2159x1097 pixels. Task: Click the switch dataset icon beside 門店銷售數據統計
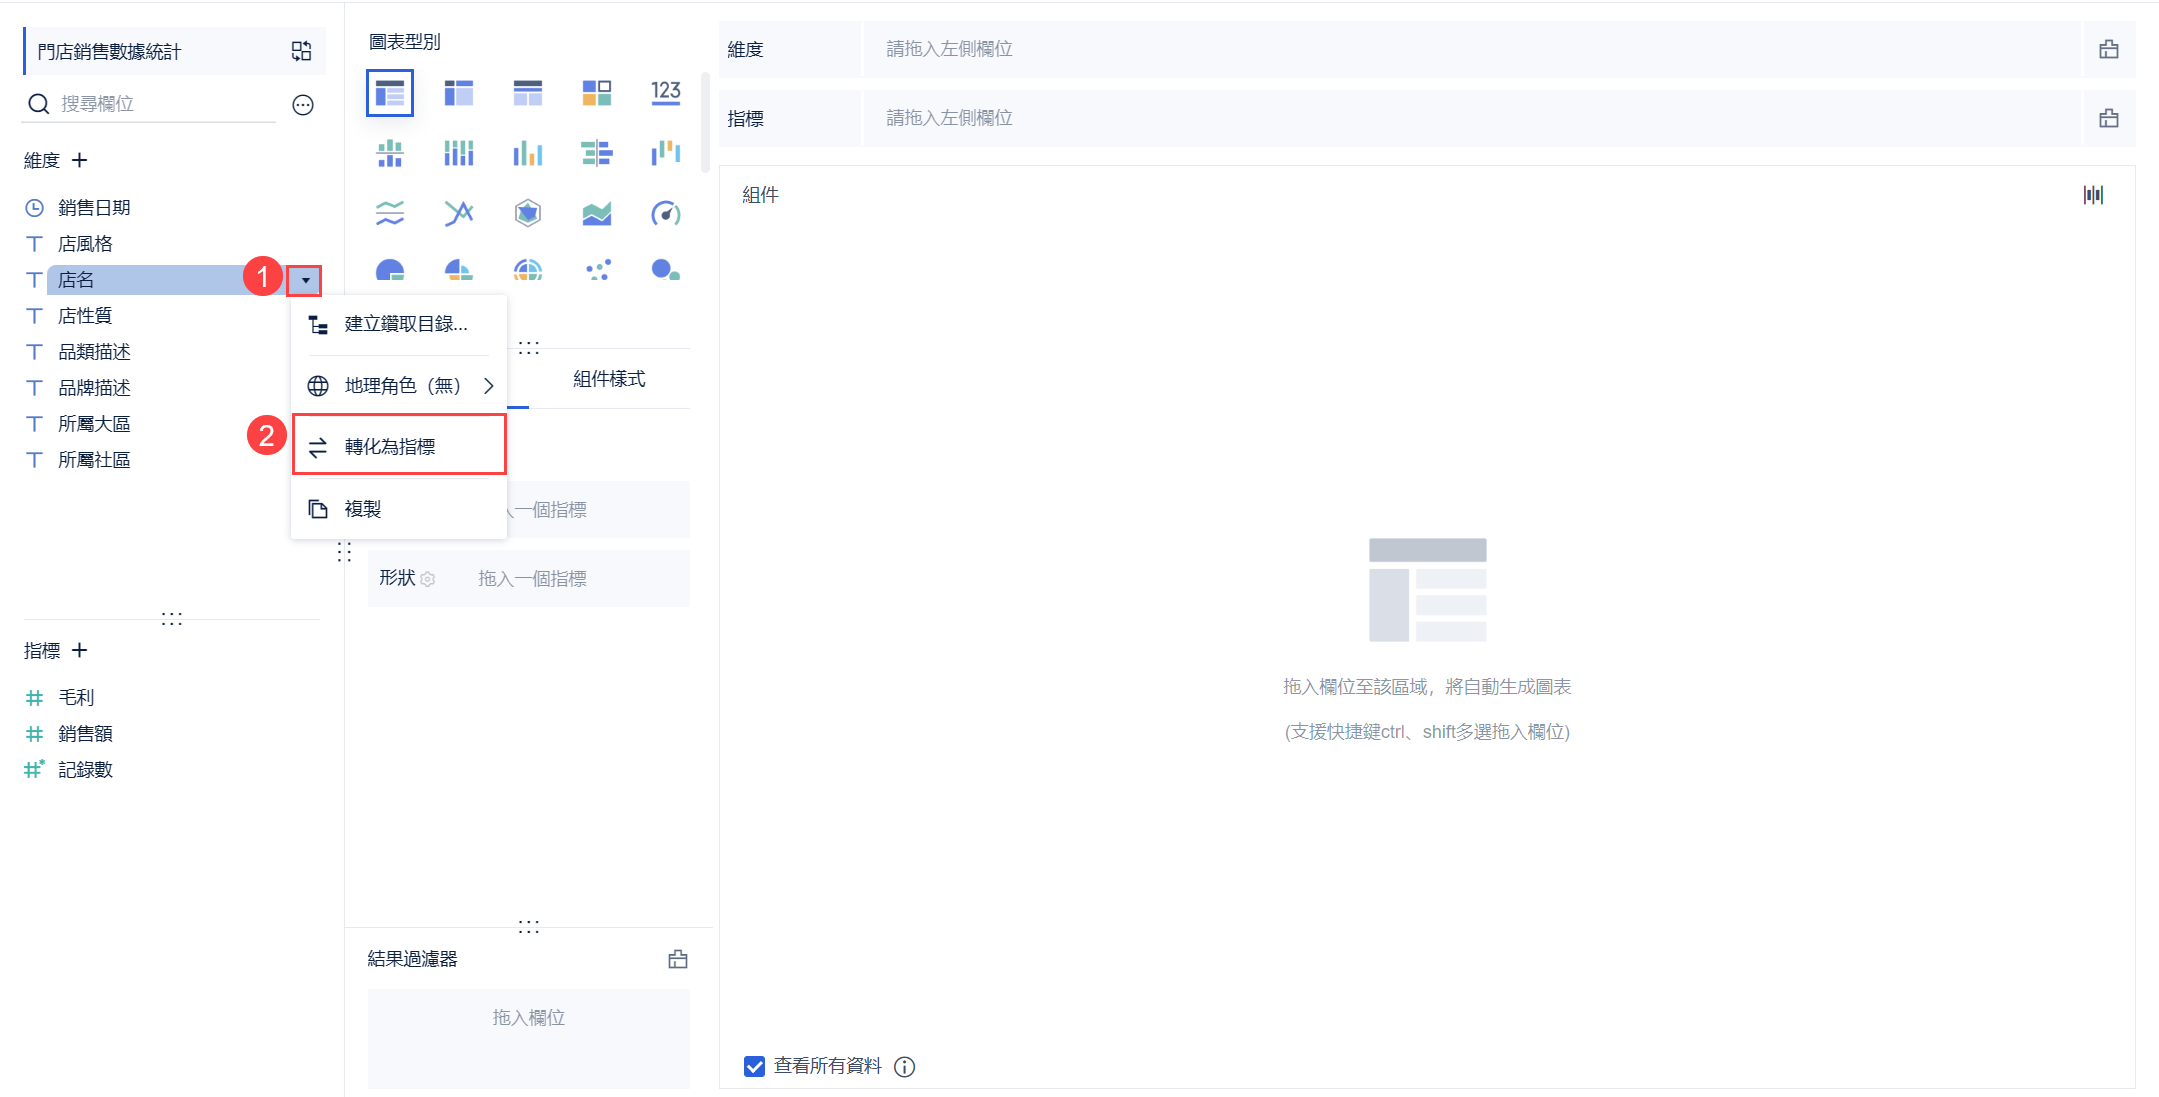(301, 51)
